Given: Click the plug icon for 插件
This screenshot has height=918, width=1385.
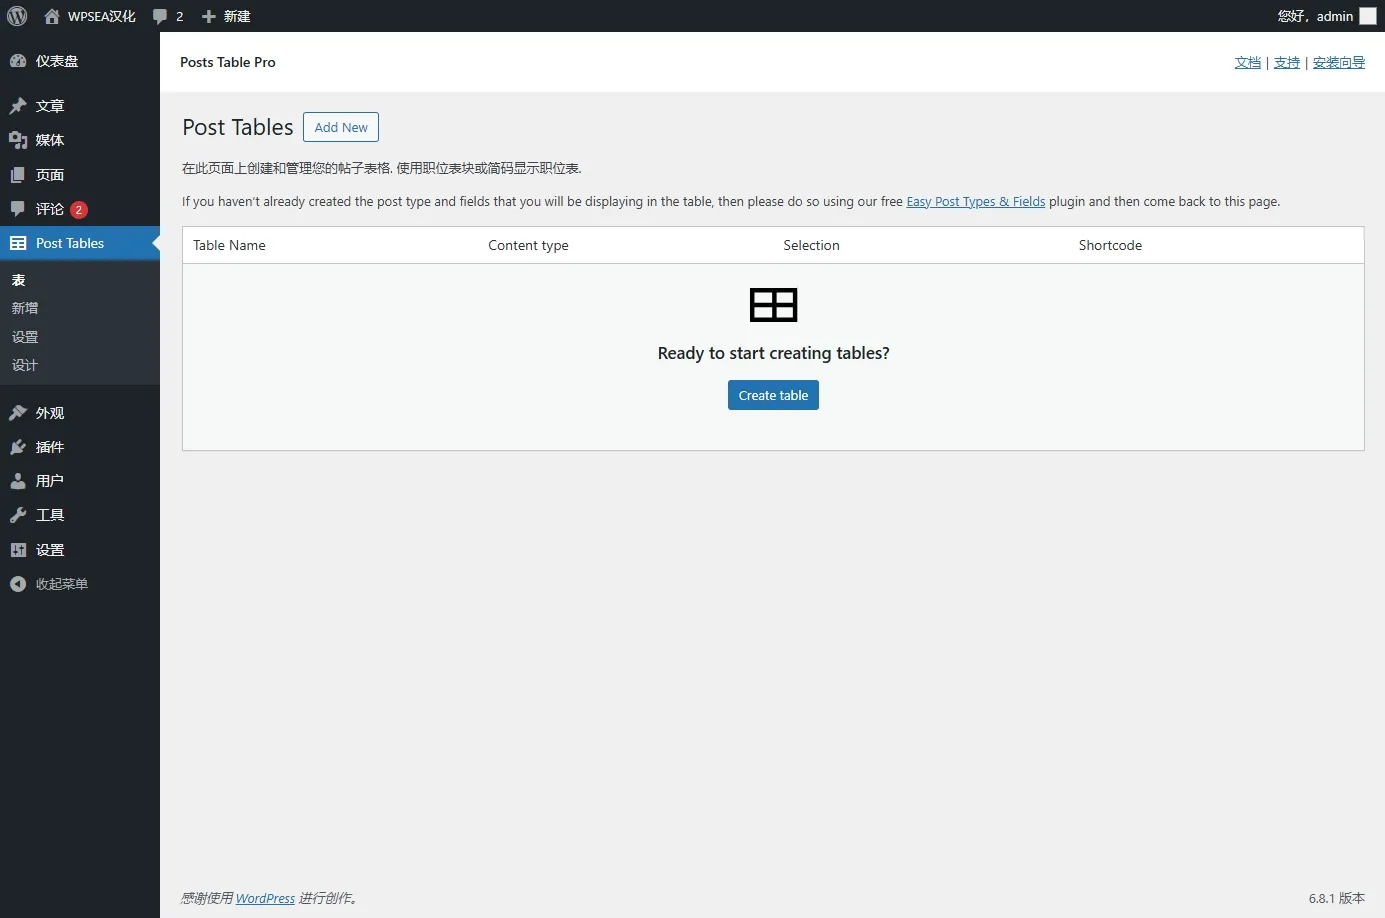Looking at the screenshot, I should tap(18, 447).
